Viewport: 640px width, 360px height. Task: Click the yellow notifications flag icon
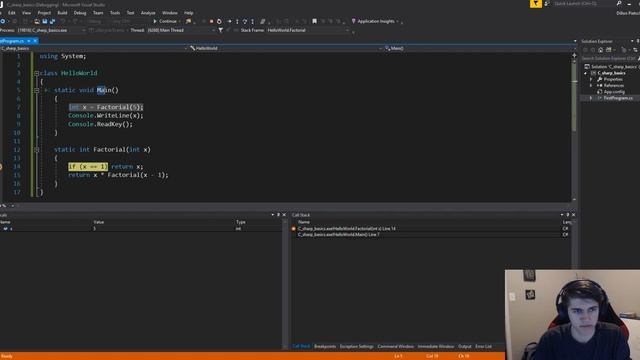click(536, 4)
